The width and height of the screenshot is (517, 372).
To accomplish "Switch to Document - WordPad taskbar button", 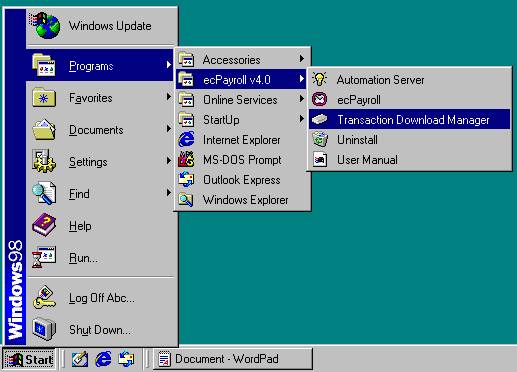I will coord(233,359).
